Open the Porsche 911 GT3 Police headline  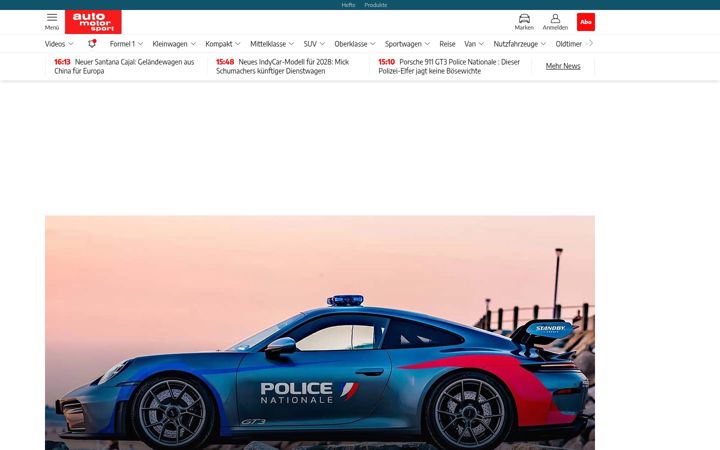pos(449,66)
